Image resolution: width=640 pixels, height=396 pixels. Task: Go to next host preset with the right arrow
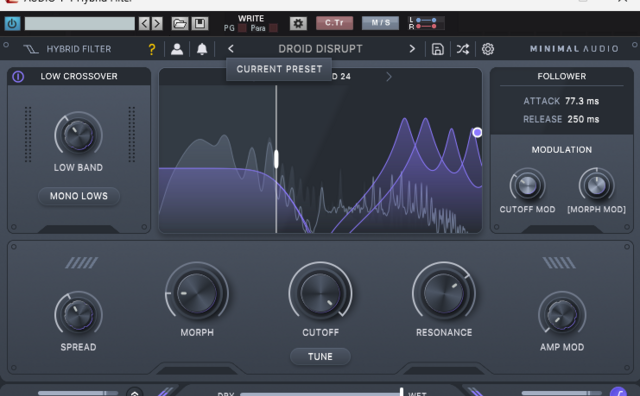[157, 24]
